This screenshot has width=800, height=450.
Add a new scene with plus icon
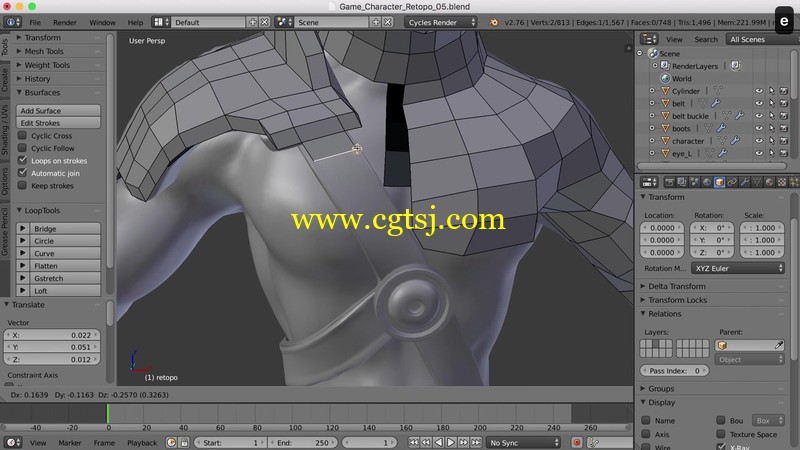tap(376, 22)
